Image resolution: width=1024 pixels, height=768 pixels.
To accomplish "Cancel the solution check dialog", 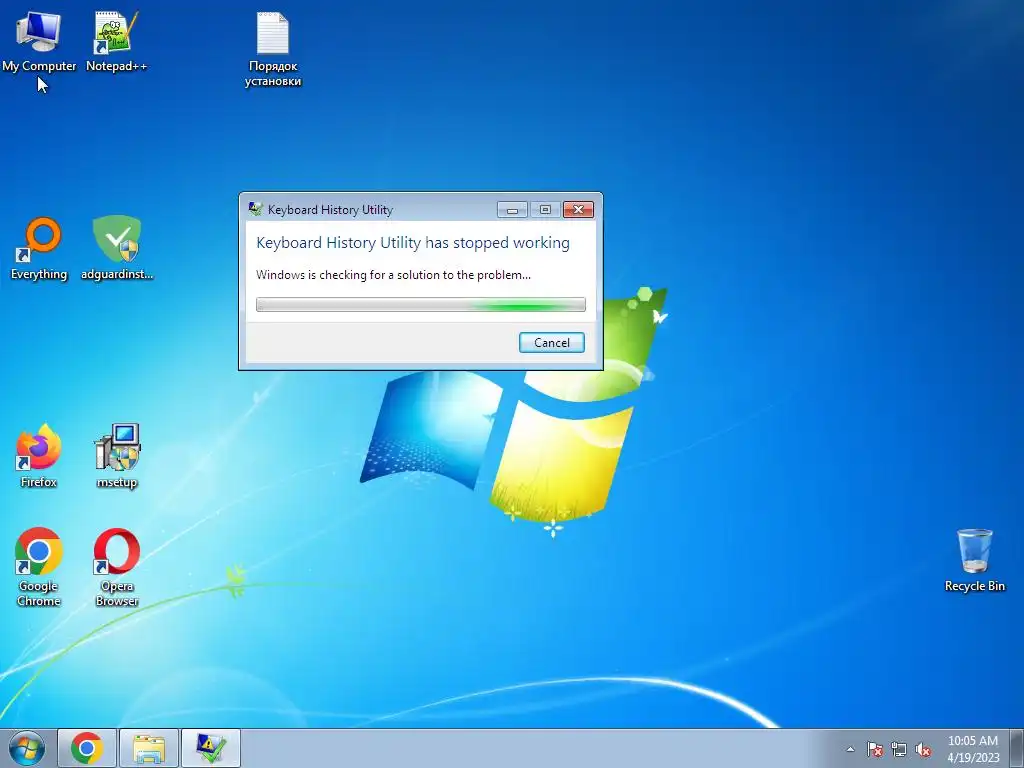I will click(x=552, y=343).
